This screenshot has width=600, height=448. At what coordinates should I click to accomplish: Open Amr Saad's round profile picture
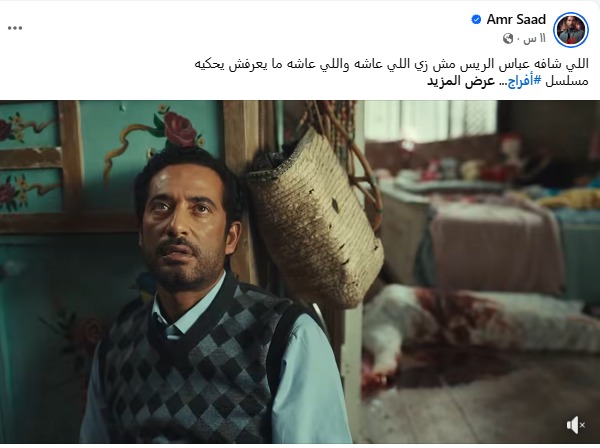(572, 30)
